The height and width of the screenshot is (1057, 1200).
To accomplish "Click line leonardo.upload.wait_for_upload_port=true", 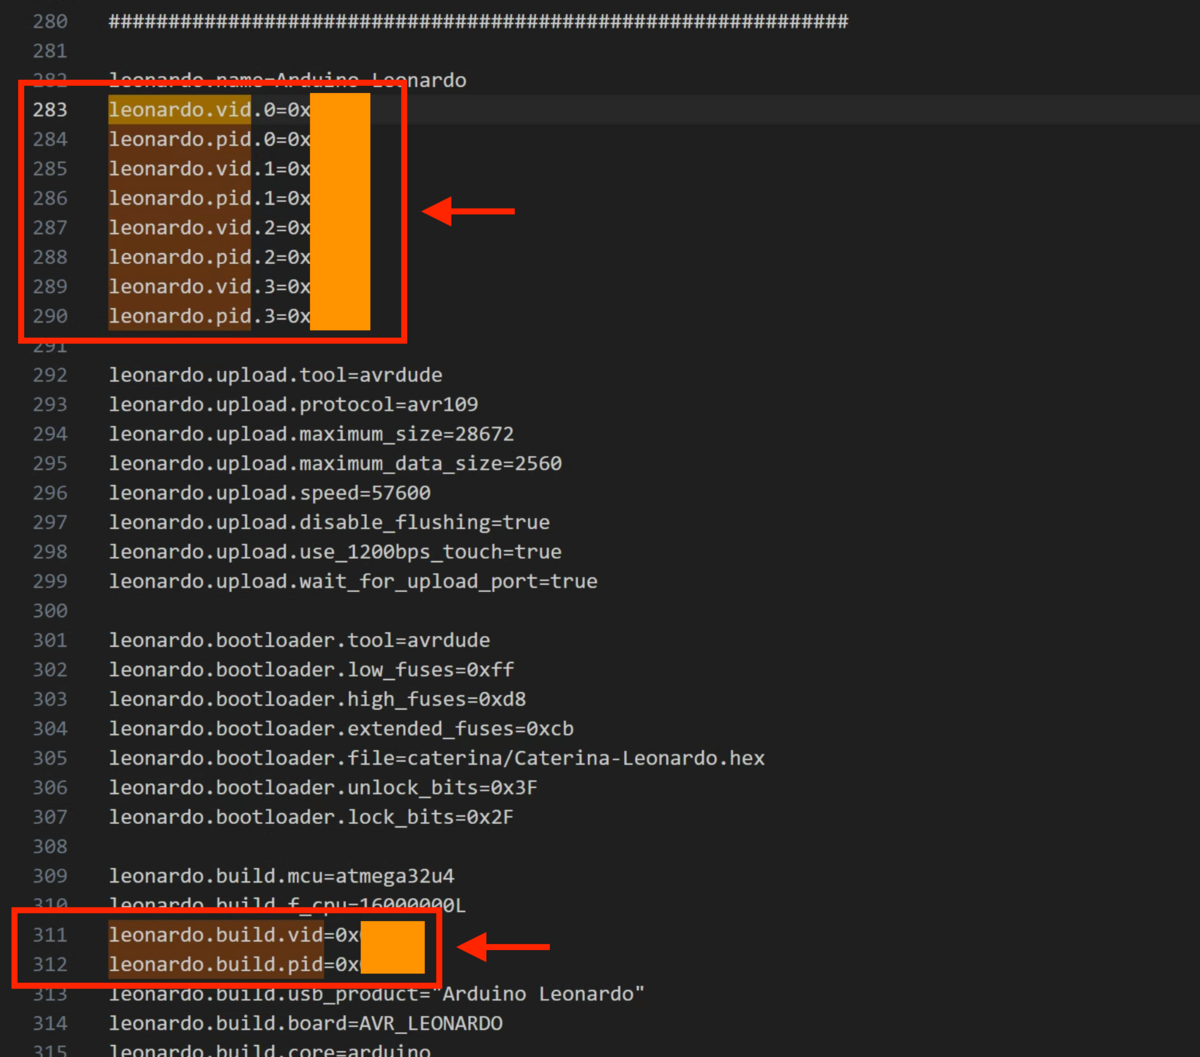I will 354,582.
